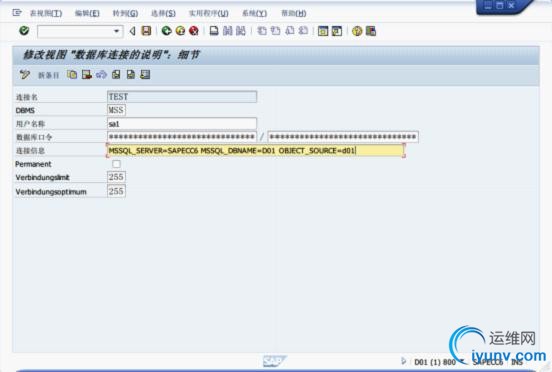552x372 pixels.
Task: Collapse command field with triangle arrow
Action: (132, 31)
